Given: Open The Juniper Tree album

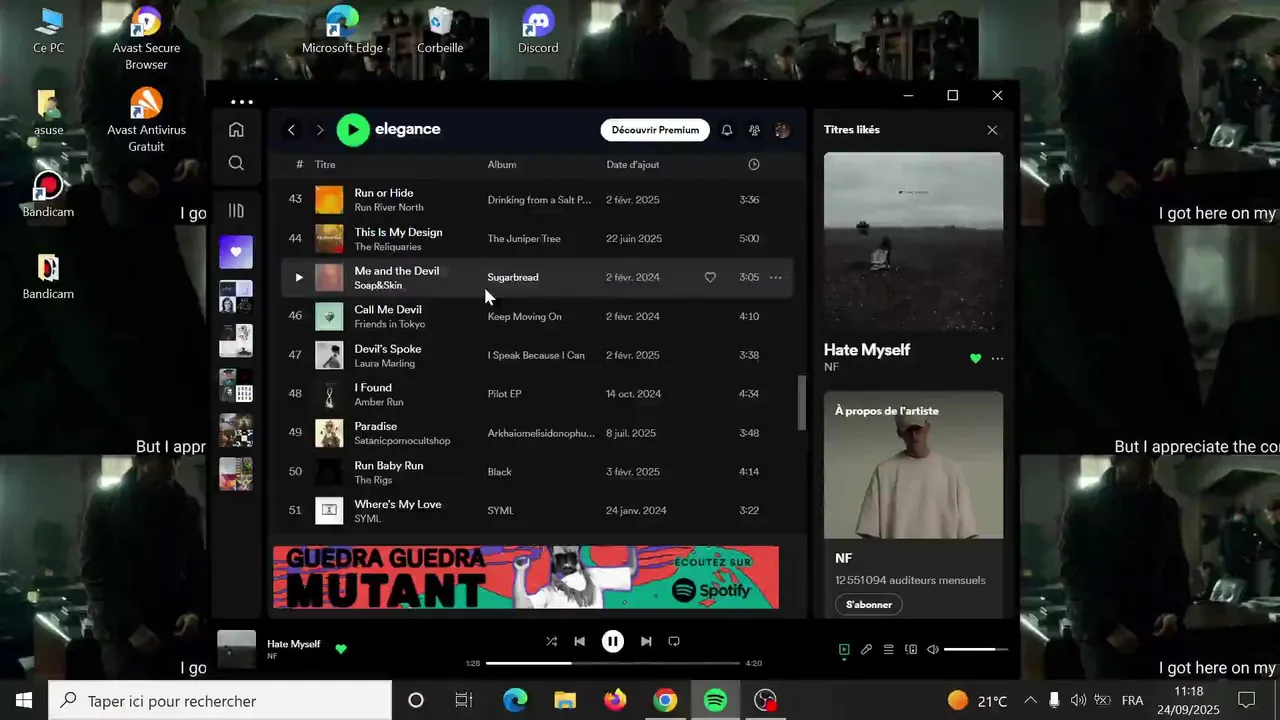Looking at the screenshot, I should pos(524,238).
